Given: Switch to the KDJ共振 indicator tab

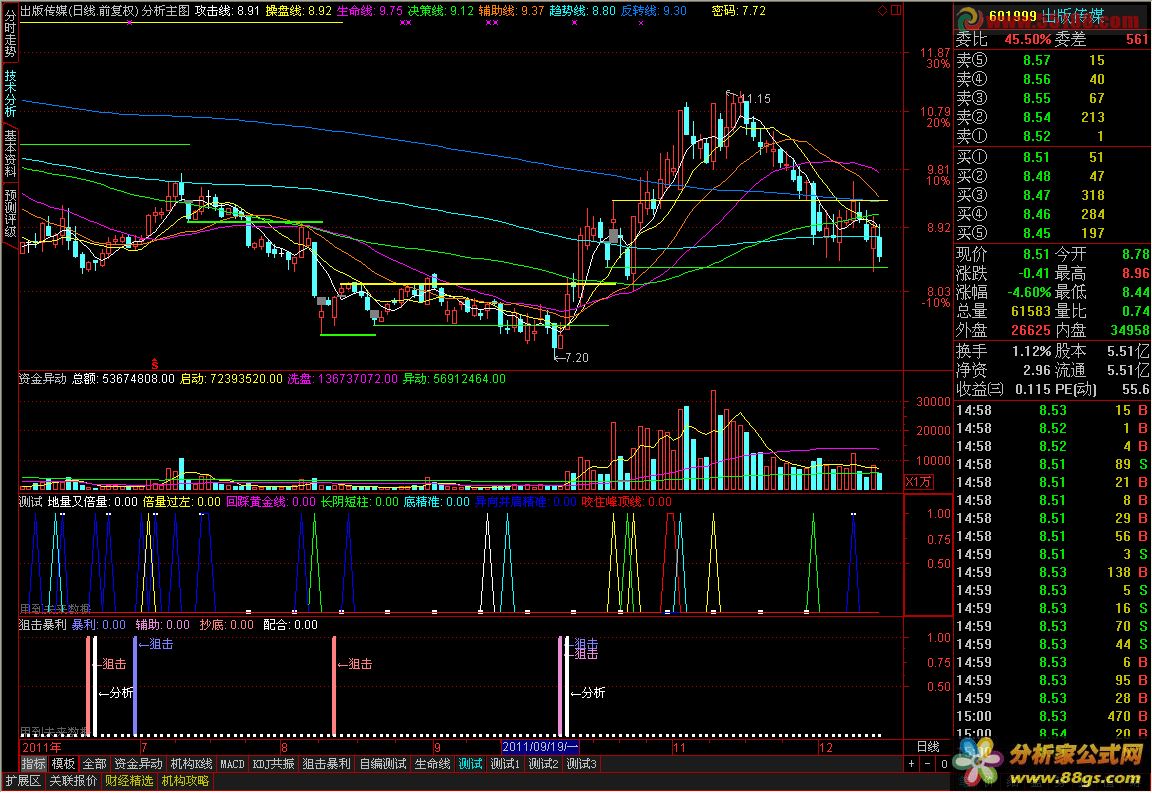Looking at the screenshot, I should (x=273, y=764).
